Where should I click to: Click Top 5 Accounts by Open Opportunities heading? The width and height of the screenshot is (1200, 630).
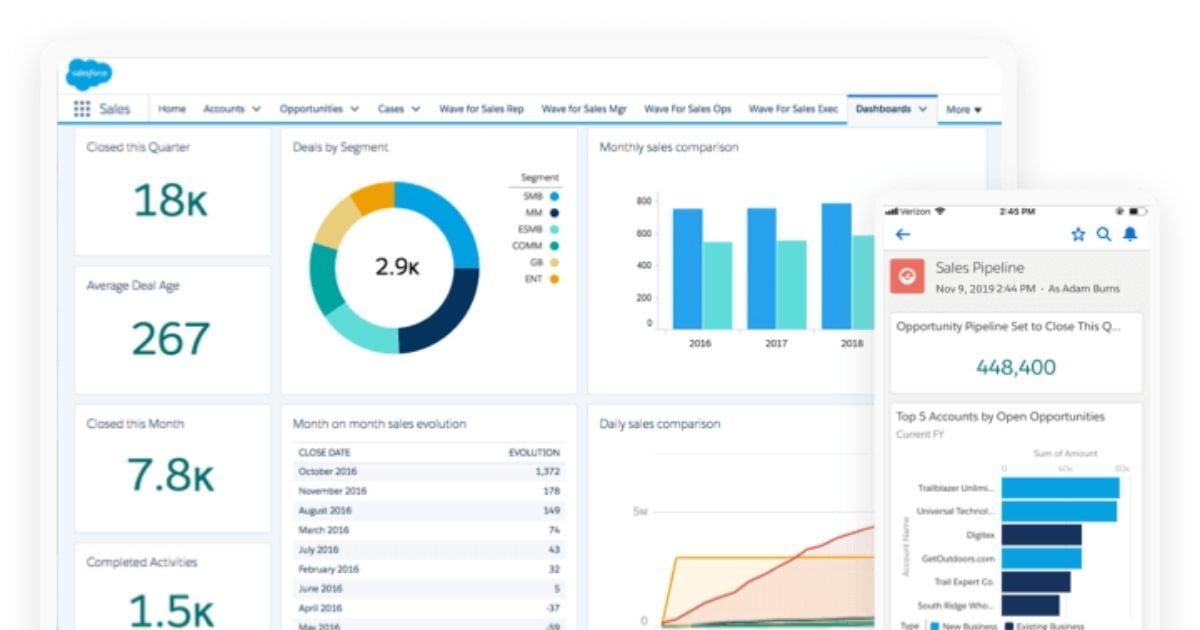1000,416
